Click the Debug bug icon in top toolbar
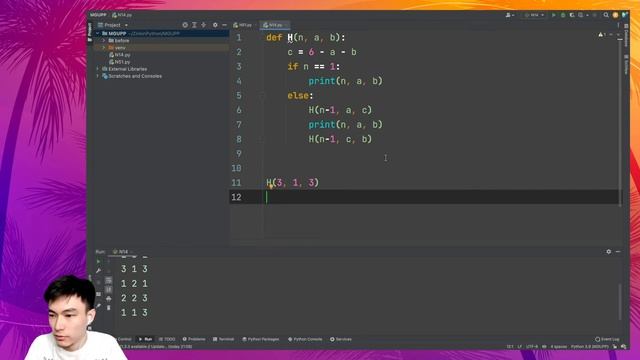 (x=563, y=15)
